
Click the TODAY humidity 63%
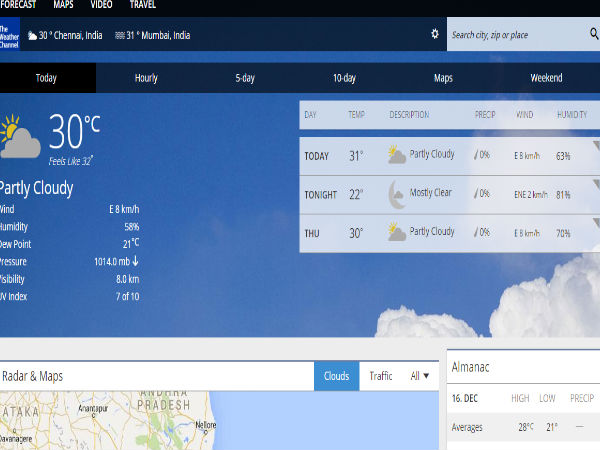(x=563, y=156)
